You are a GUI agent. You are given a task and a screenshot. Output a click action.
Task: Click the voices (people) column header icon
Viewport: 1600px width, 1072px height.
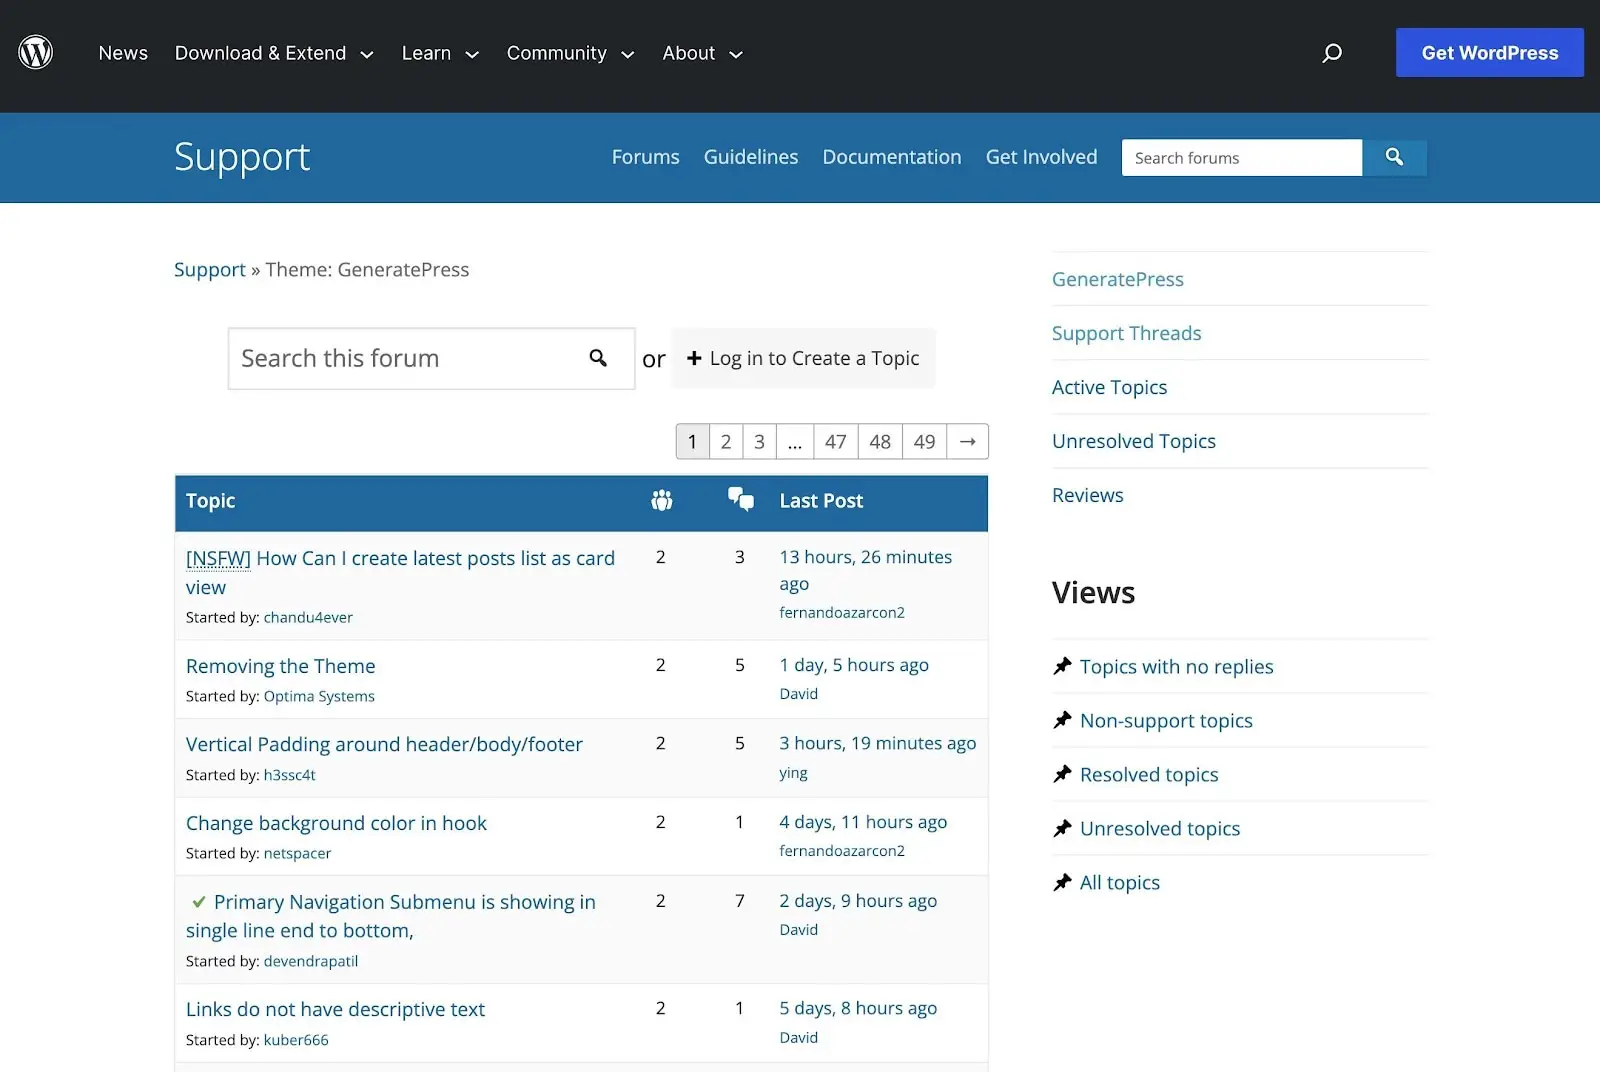(661, 500)
